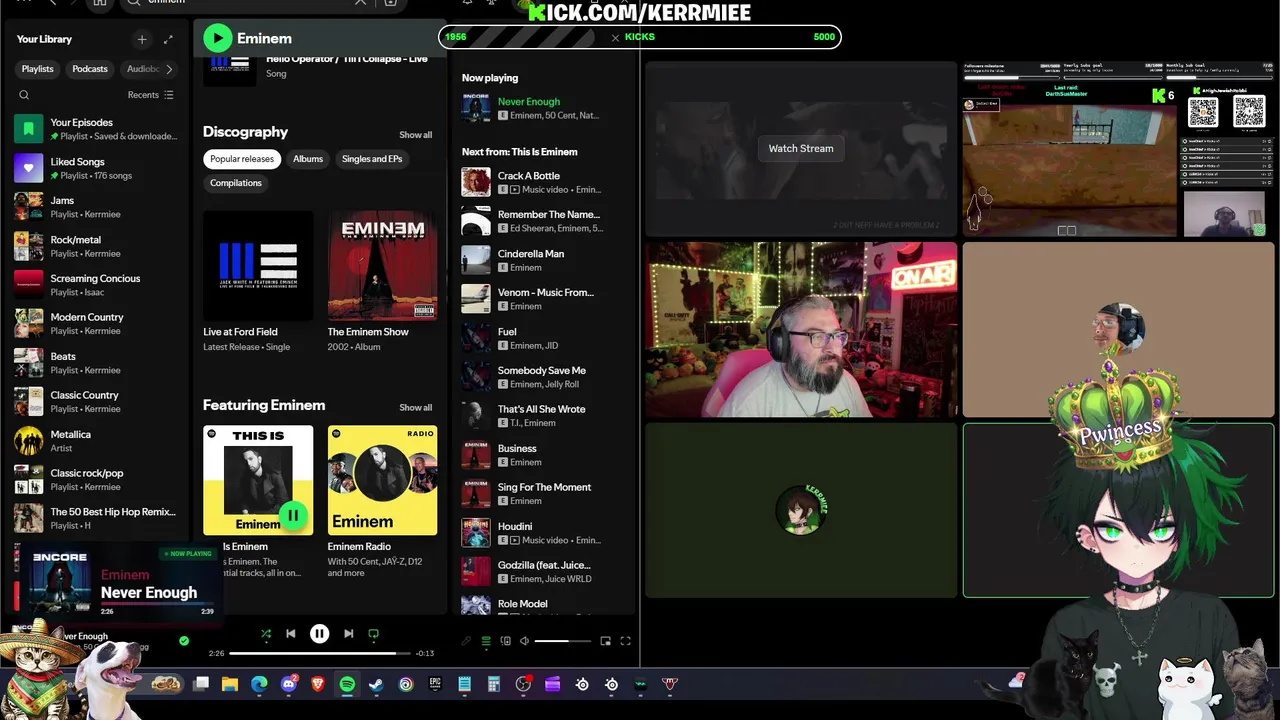Click Watch Stream in the Discord call
1280x720 pixels.
point(801,148)
